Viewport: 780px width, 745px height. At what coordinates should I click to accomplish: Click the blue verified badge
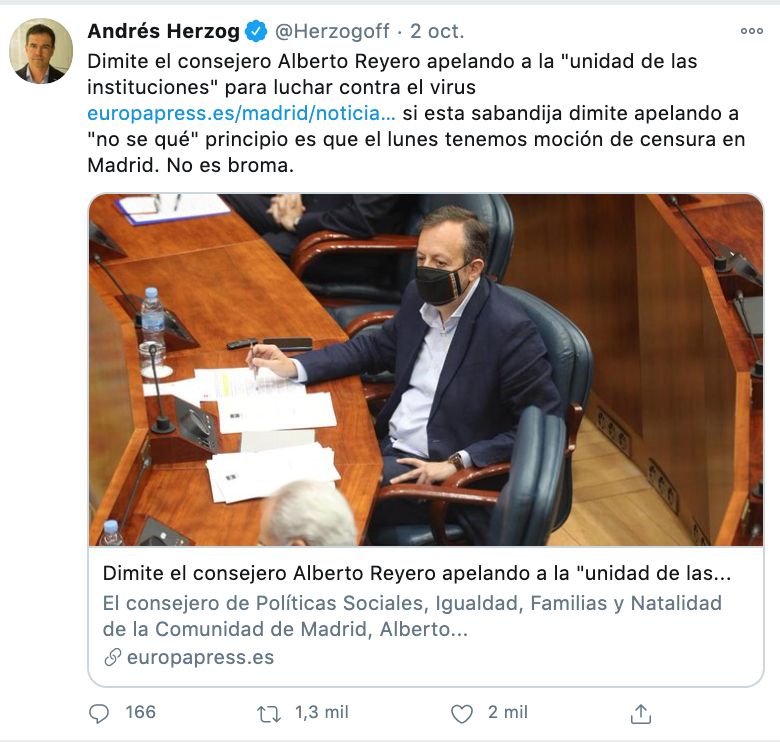point(256,31)
